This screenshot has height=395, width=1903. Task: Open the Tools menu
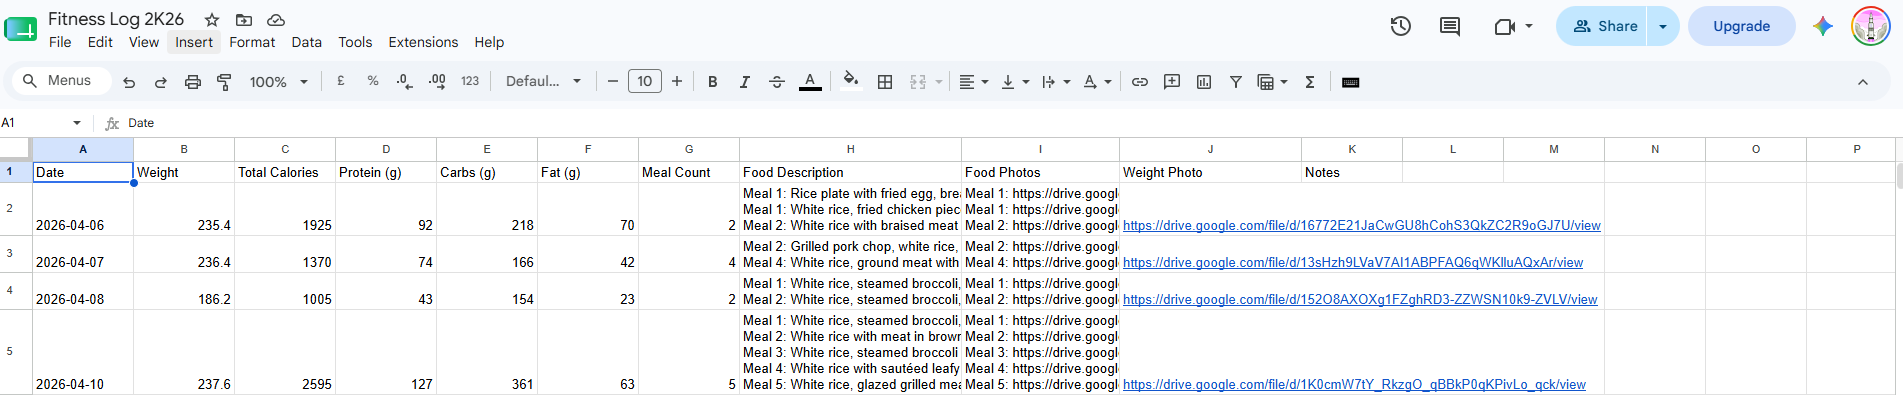point(355,42)
